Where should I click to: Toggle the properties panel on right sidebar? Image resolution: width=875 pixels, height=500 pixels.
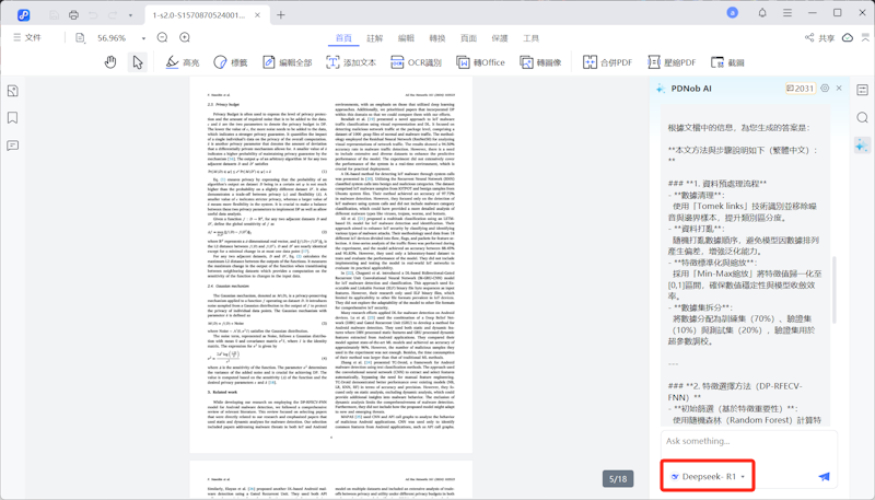click(x=862, y=90)
